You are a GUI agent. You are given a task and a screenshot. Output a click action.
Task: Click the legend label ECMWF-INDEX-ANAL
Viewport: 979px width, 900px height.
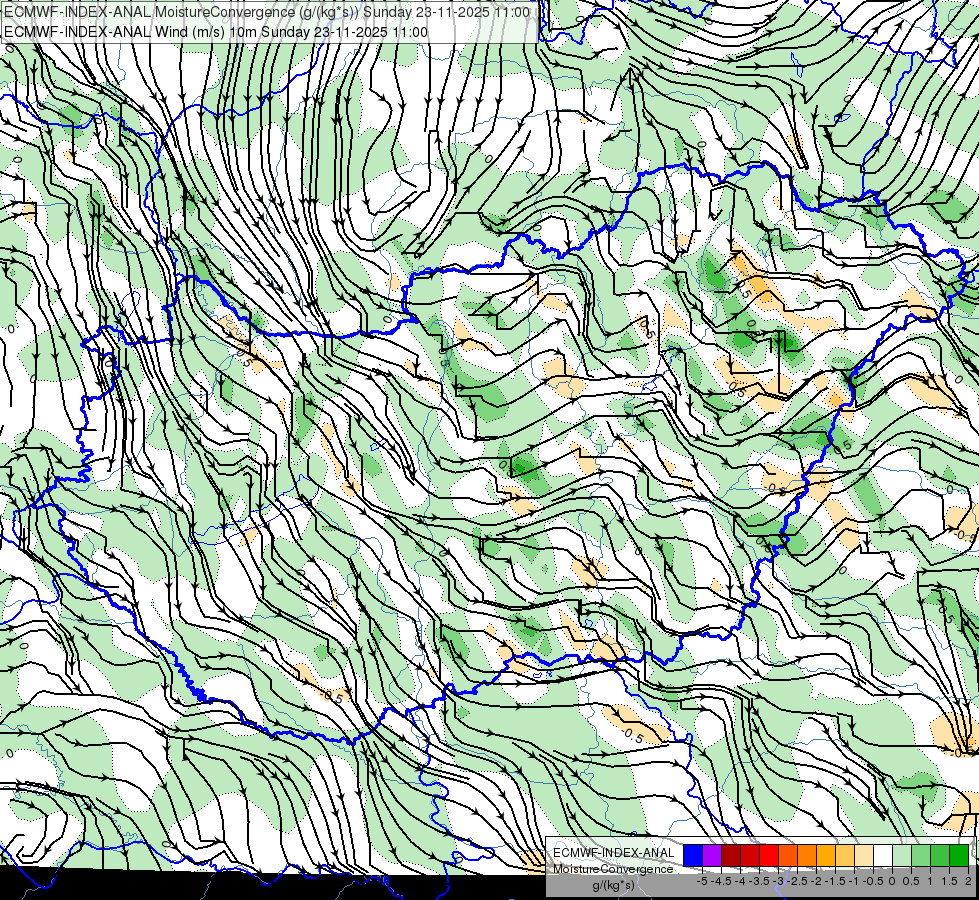click(614, 853)
